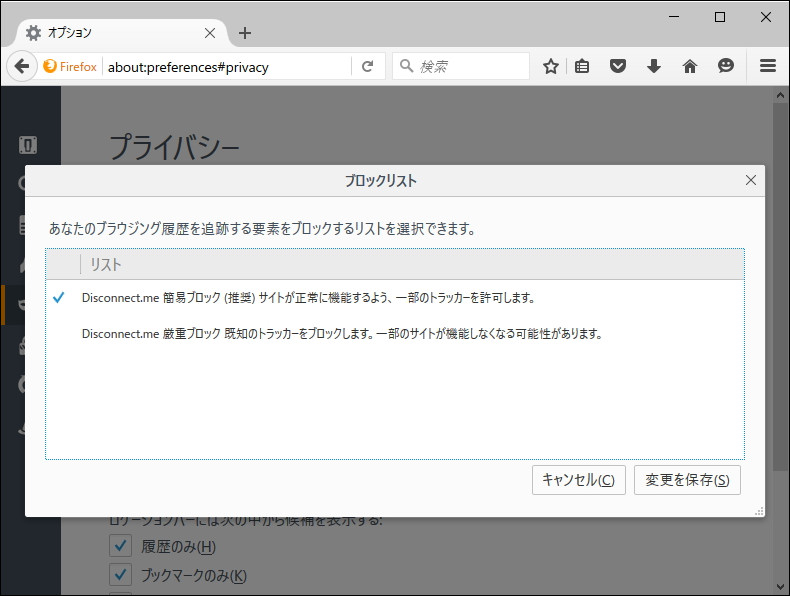Select the Disconnect.me 厳重ブロック list row
790x596 pixels.
click(x=395, y=334)
